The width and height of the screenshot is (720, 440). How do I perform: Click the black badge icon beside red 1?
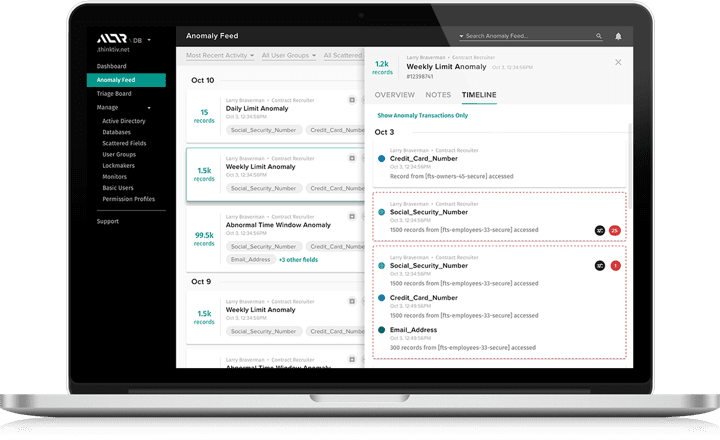pos(600,266)
